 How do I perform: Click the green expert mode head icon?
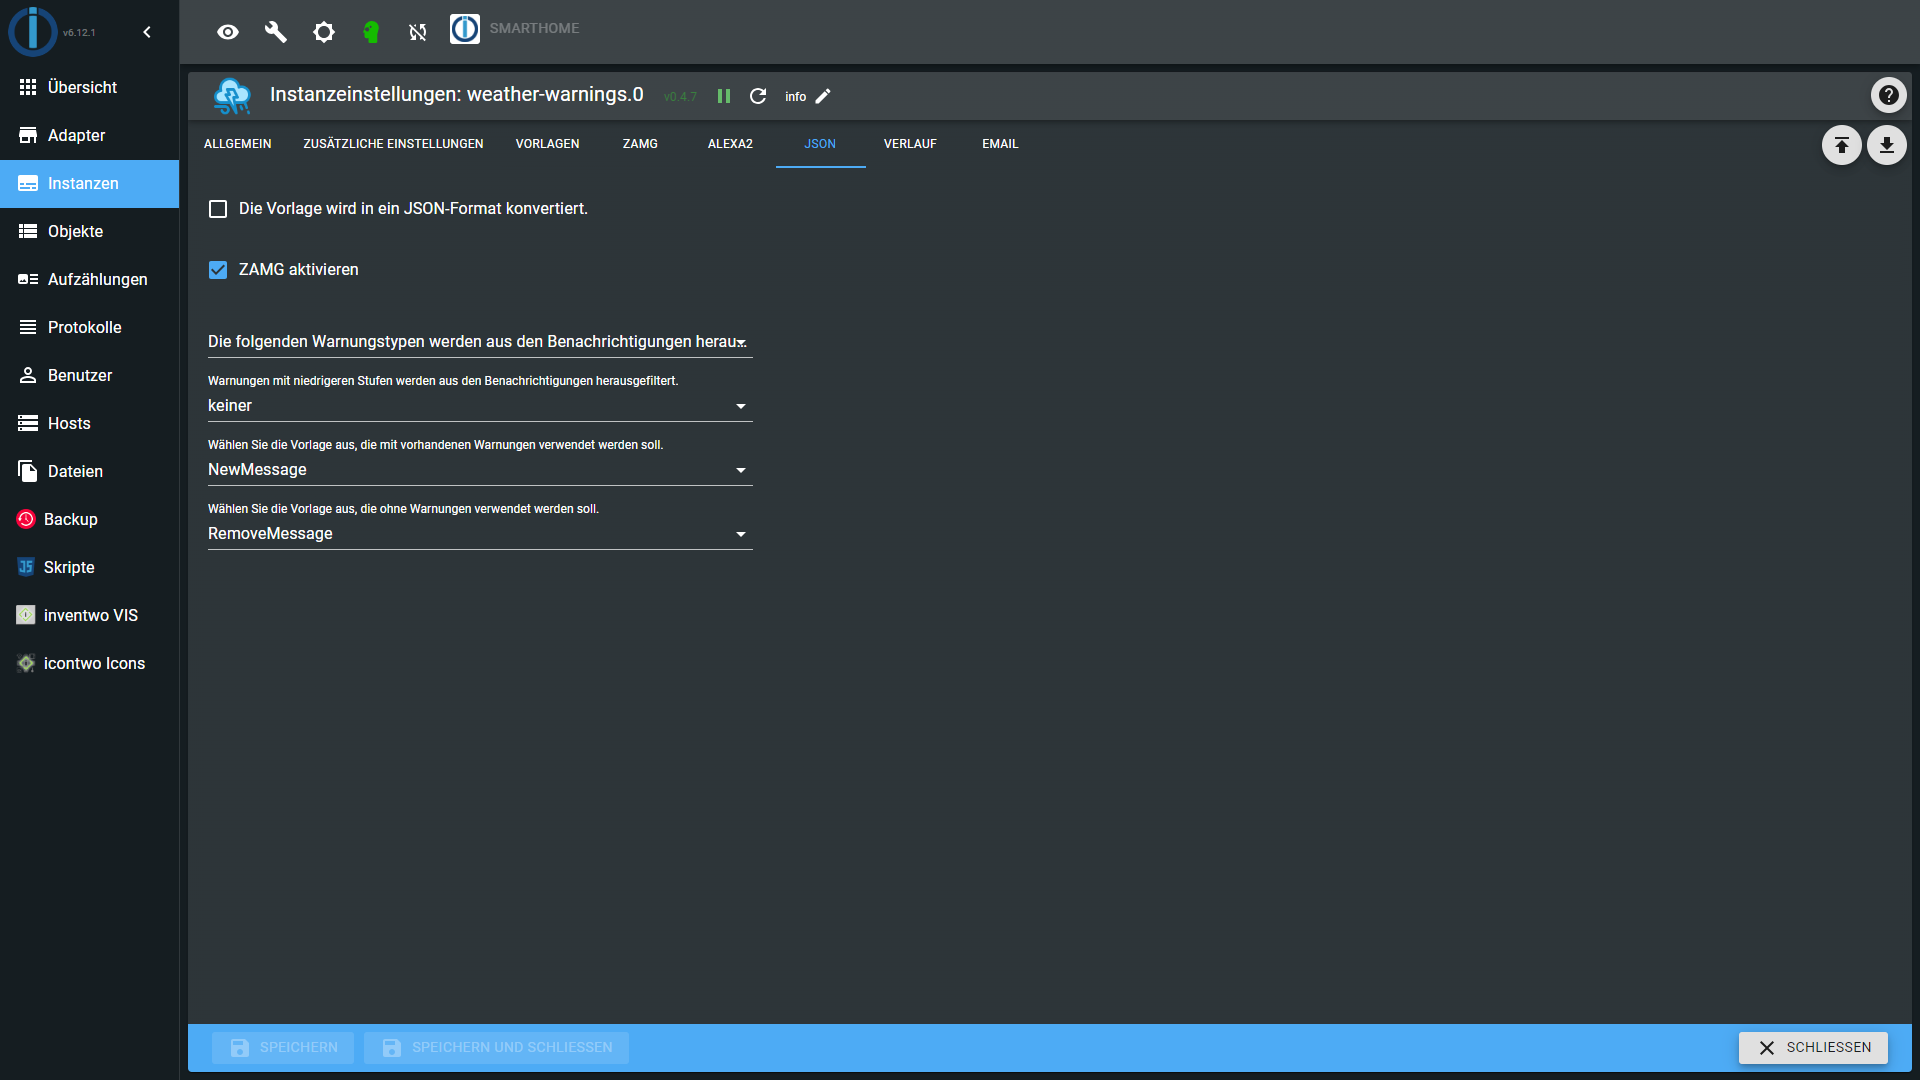371,32
